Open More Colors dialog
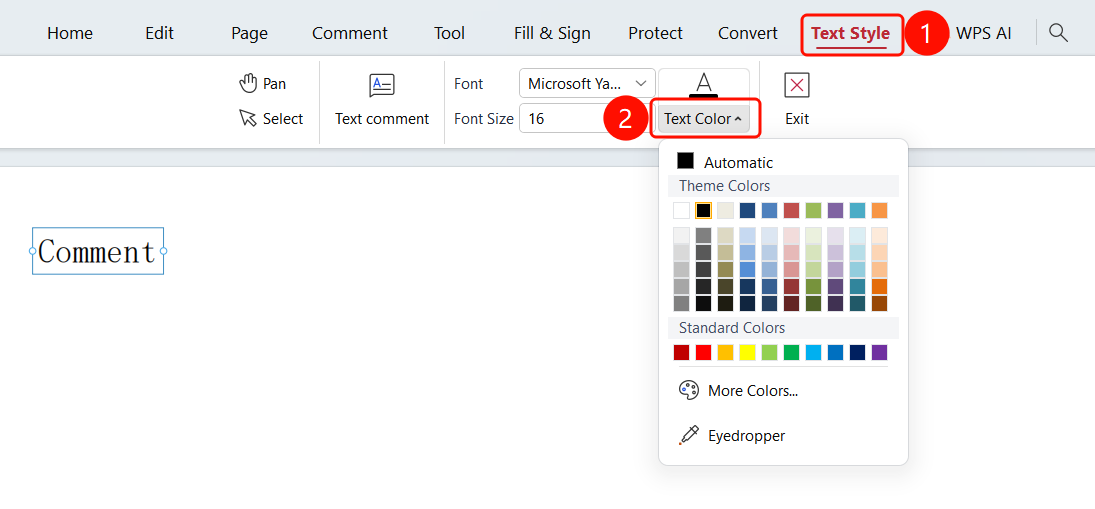This screenshot has width=1095, height=509. [738, 390]
